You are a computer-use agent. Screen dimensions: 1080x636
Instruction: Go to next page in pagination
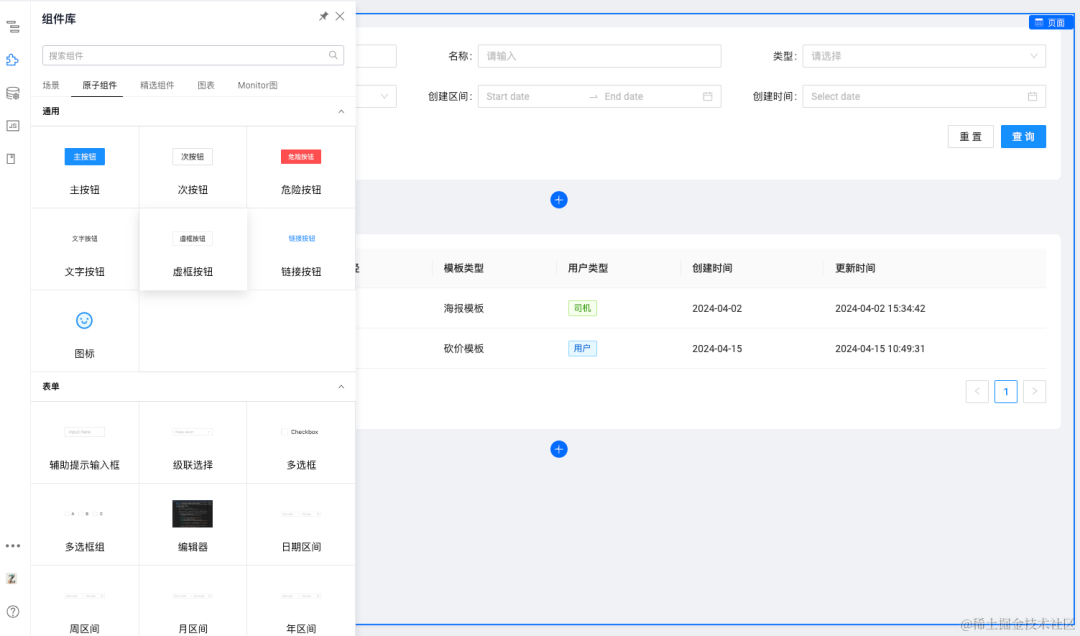pyautogui.click(x=1034, y=391)
